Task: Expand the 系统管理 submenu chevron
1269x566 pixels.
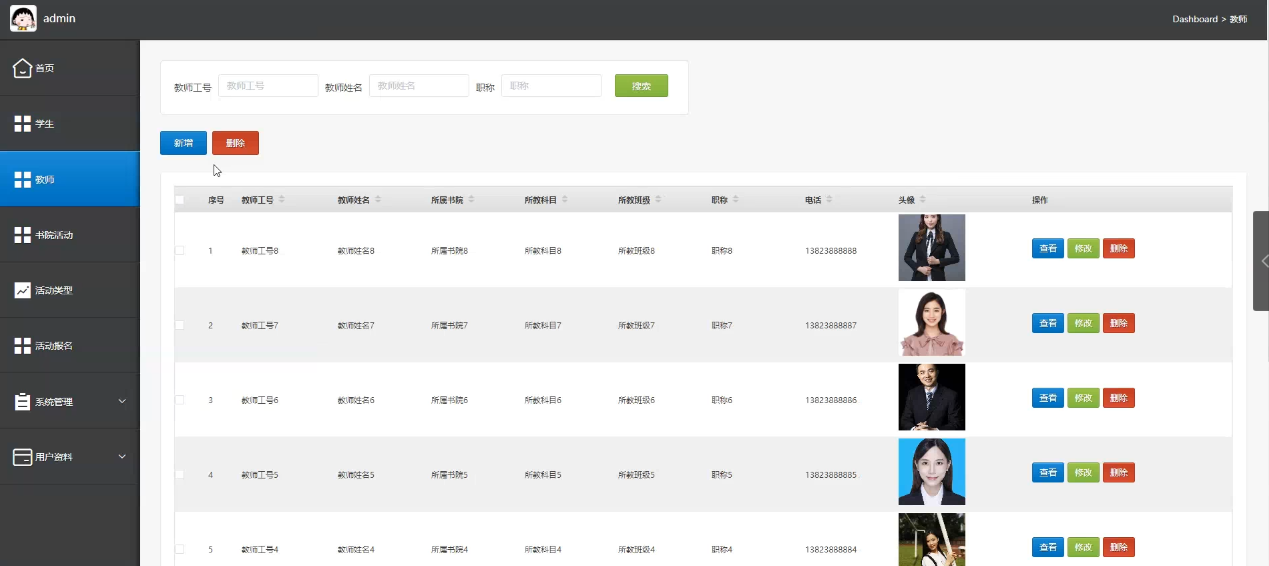Action: coord(122,401)
